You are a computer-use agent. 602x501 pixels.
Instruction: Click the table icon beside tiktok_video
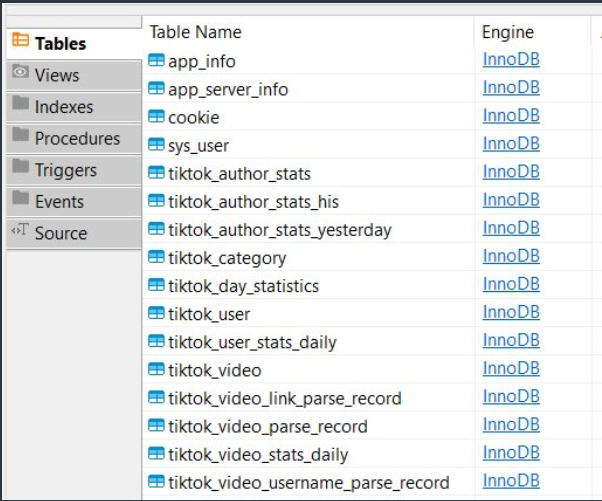pos(156,369)
